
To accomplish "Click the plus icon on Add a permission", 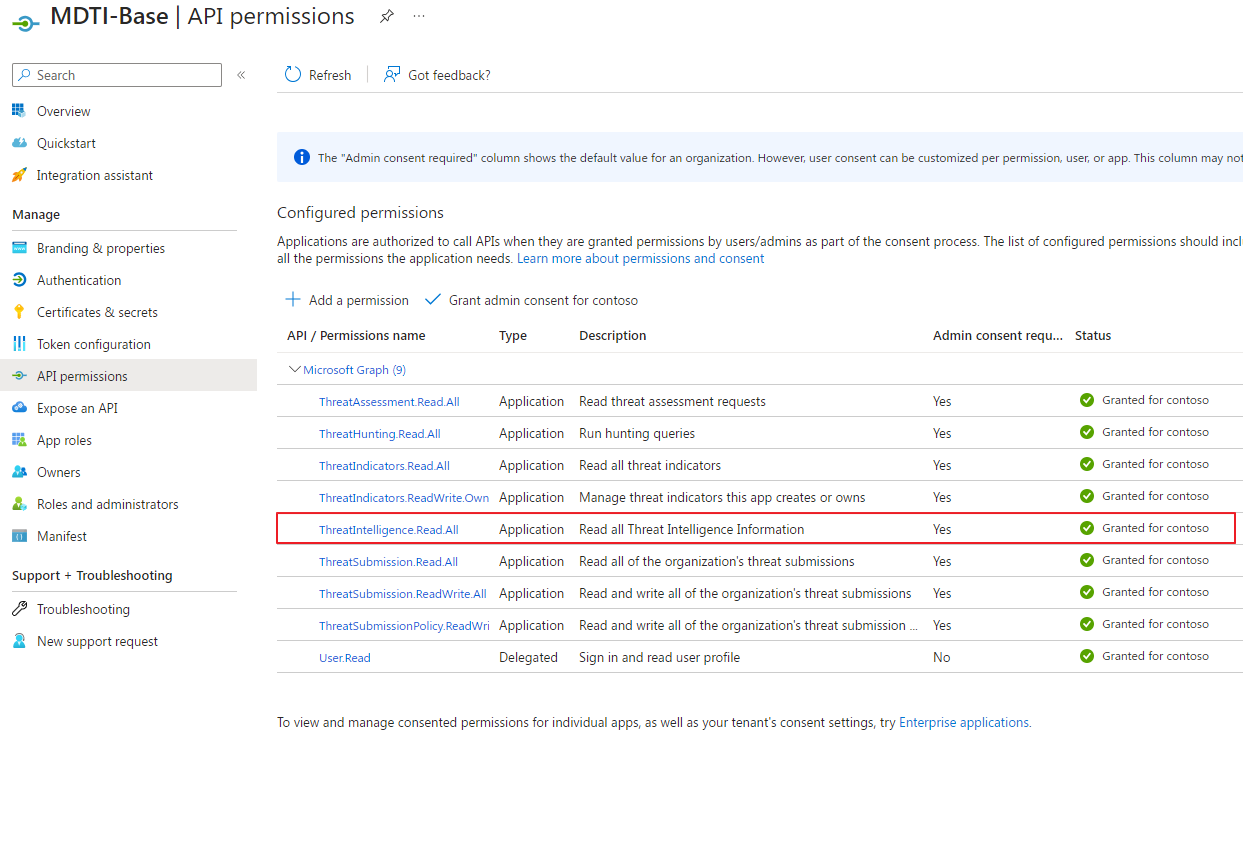I will click(x=292, y=299).
